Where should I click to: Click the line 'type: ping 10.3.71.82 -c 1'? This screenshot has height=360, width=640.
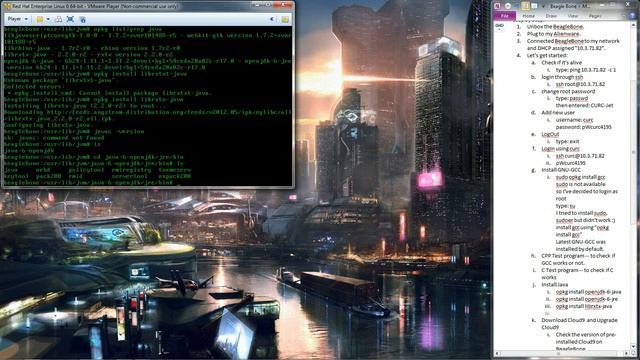point(586,70)
